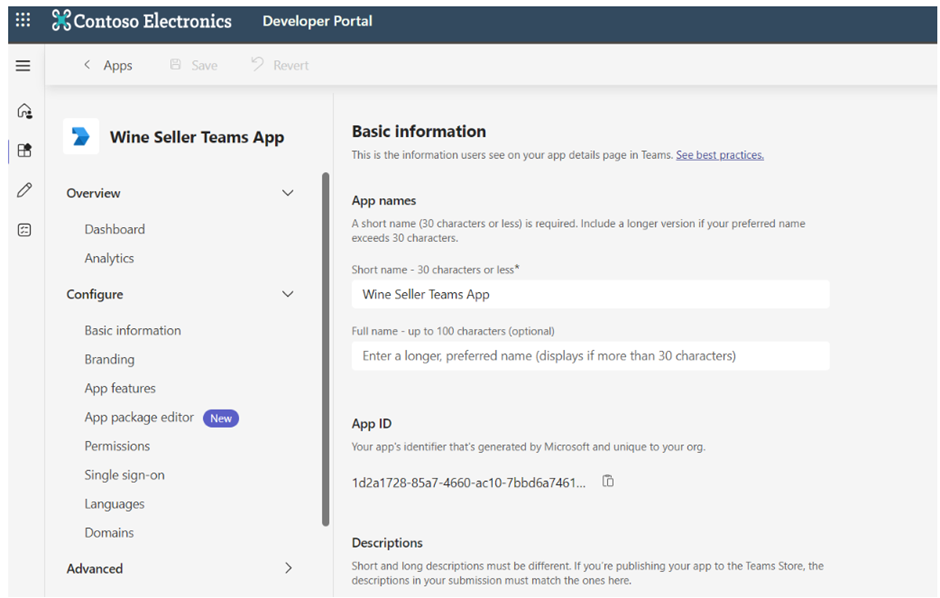Image resolution: width=940 pixels, height=598 pixels.
Task: Copy the App ID to clipboard
Action: tap(608, 481)
